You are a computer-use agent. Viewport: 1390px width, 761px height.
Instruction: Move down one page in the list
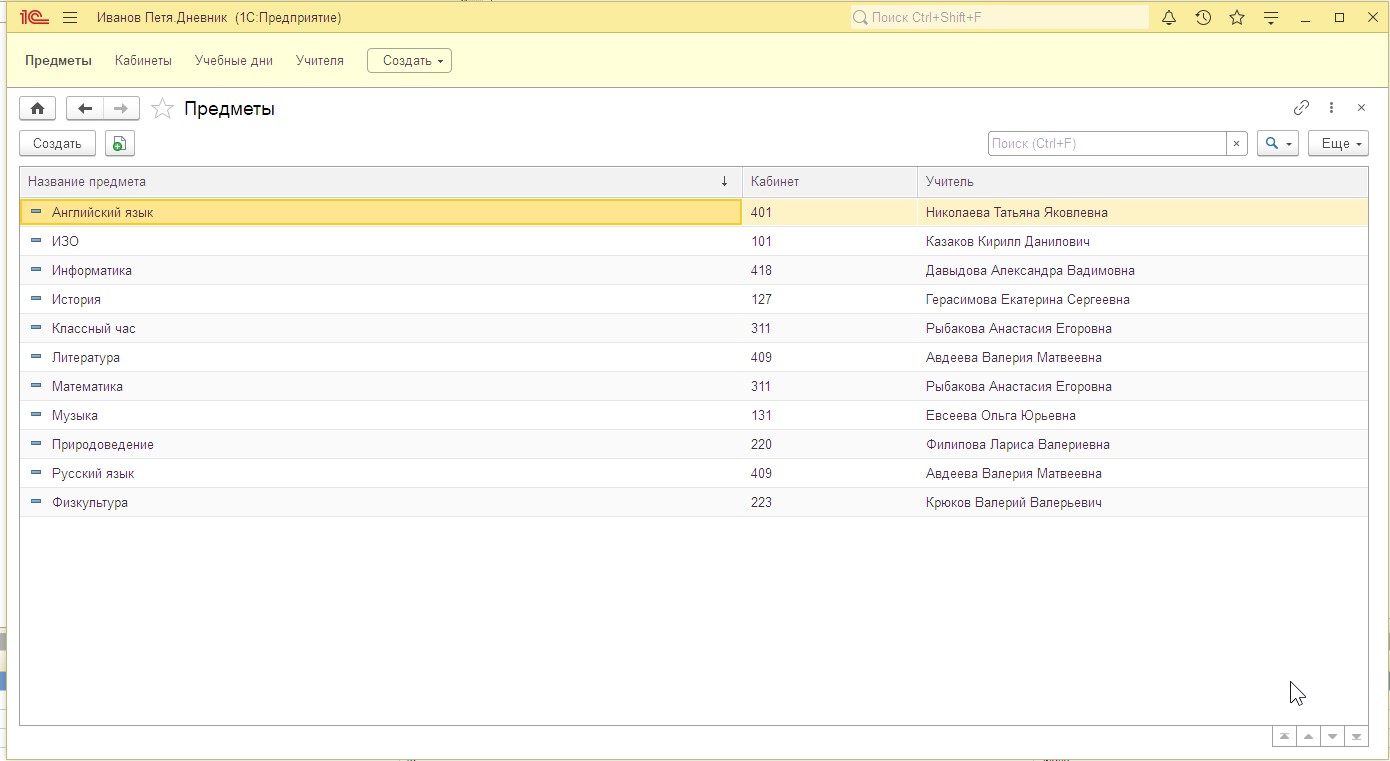point(1331,737)
